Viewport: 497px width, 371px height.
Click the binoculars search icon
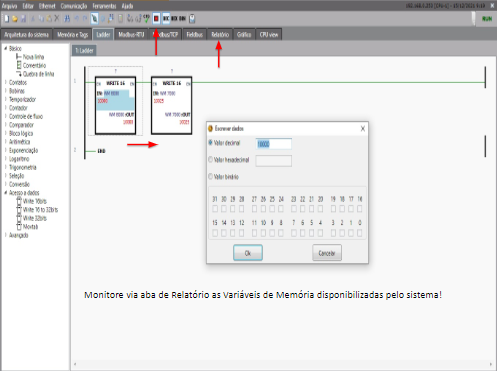67,19
